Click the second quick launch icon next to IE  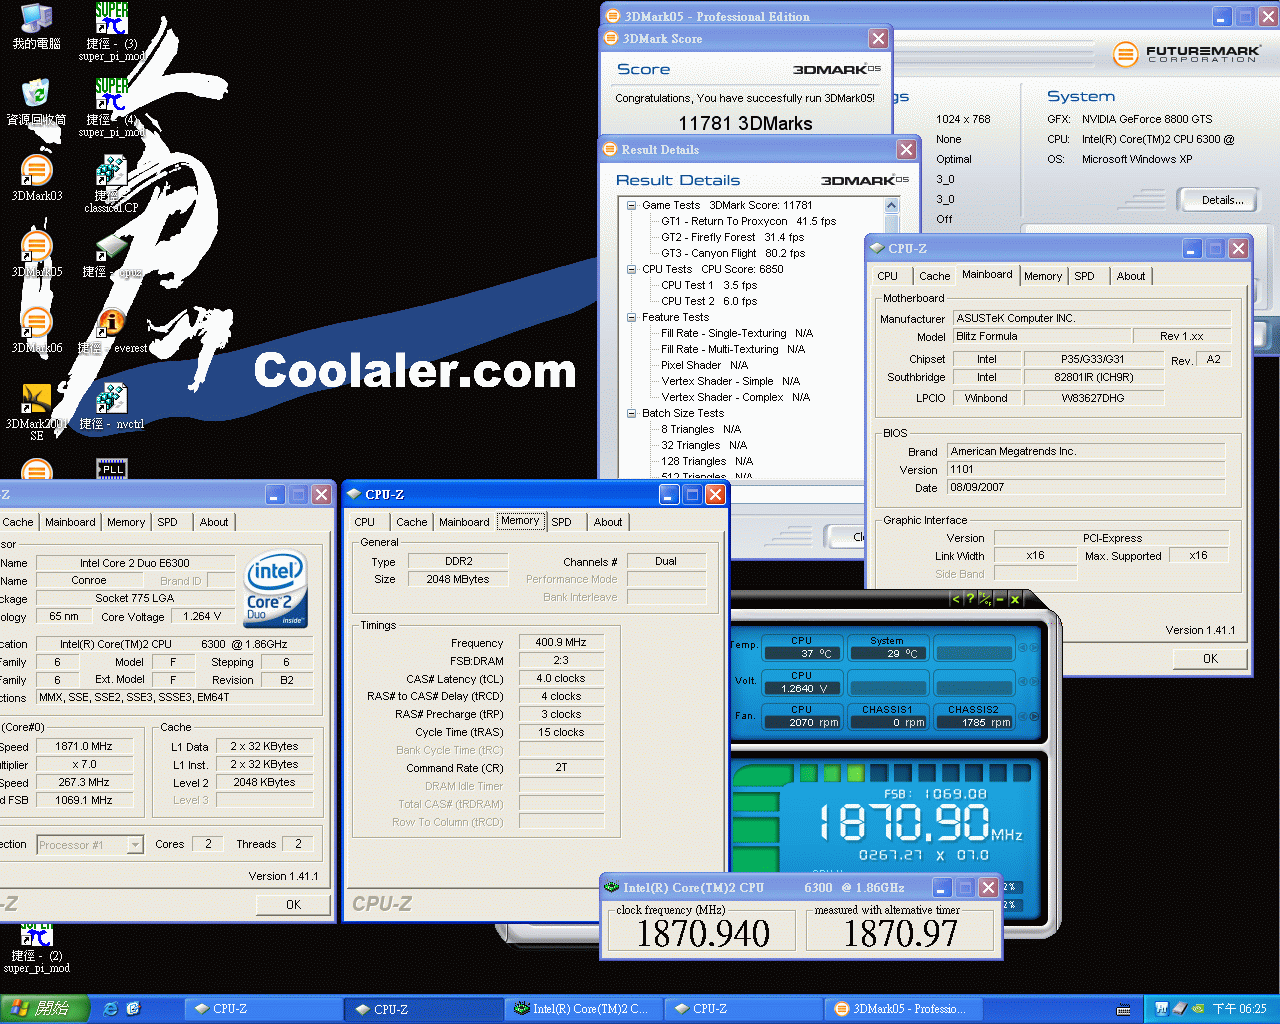pyautogui.click(x=133, y=1009)
